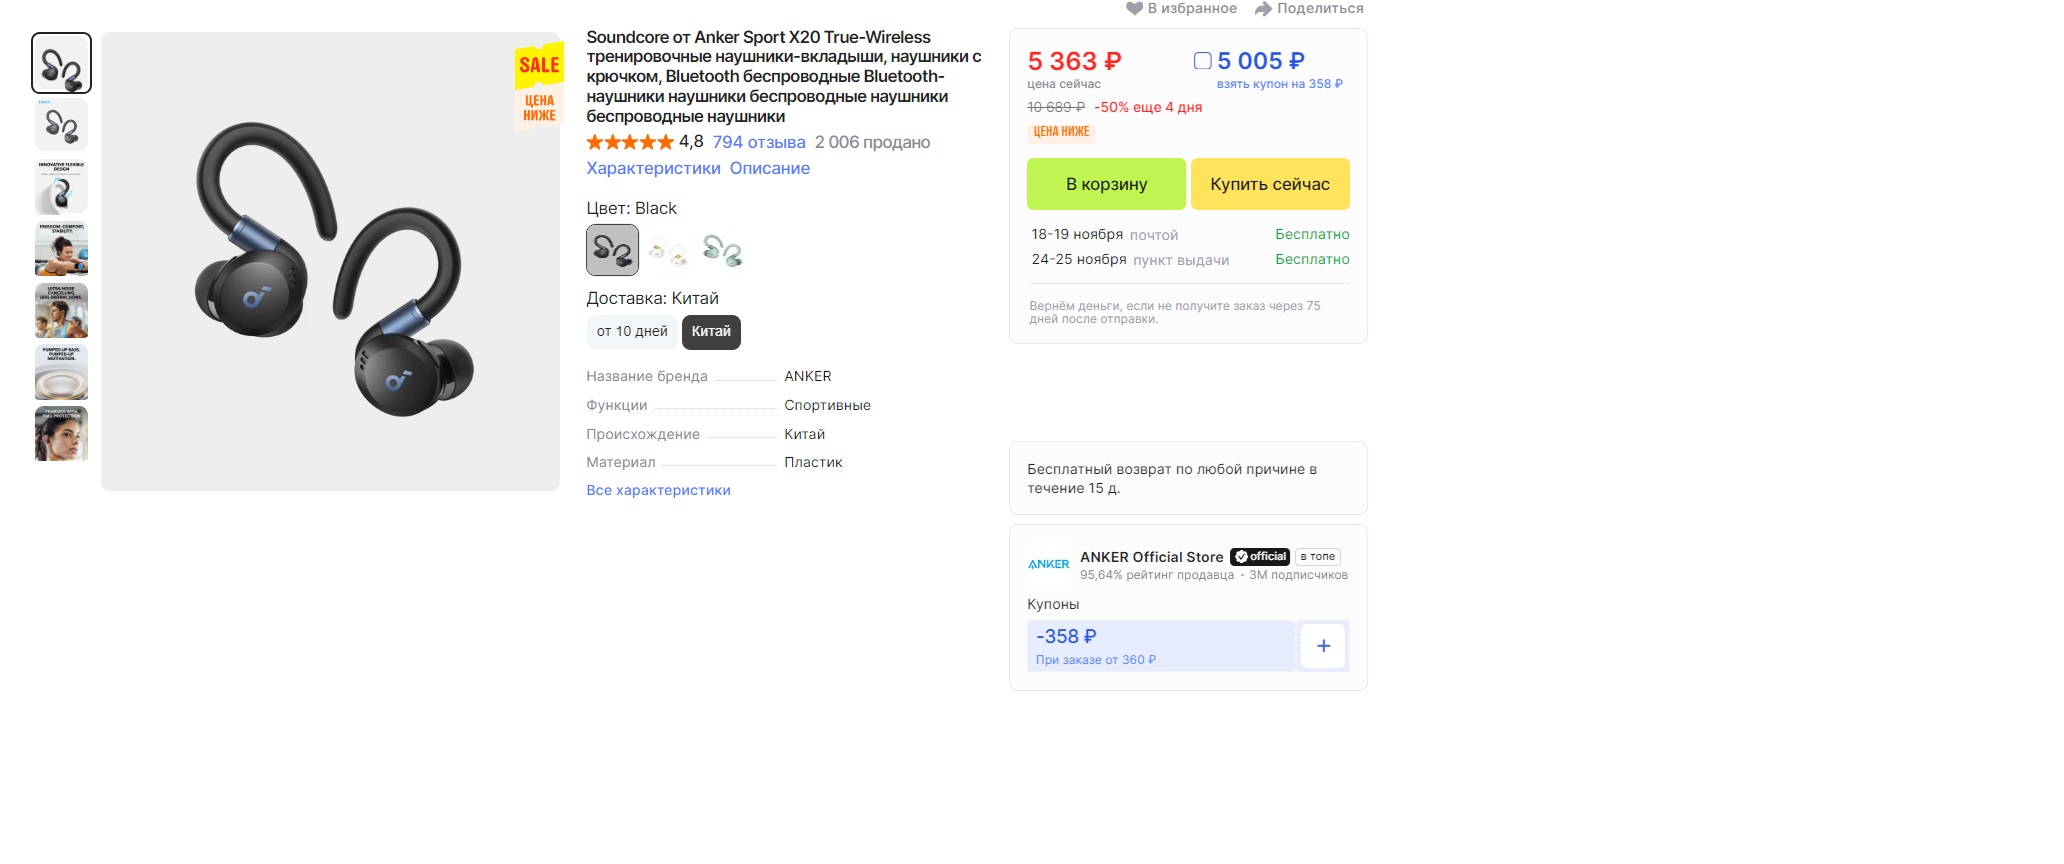Choose the green earbuds color option

tap(722, 250)
